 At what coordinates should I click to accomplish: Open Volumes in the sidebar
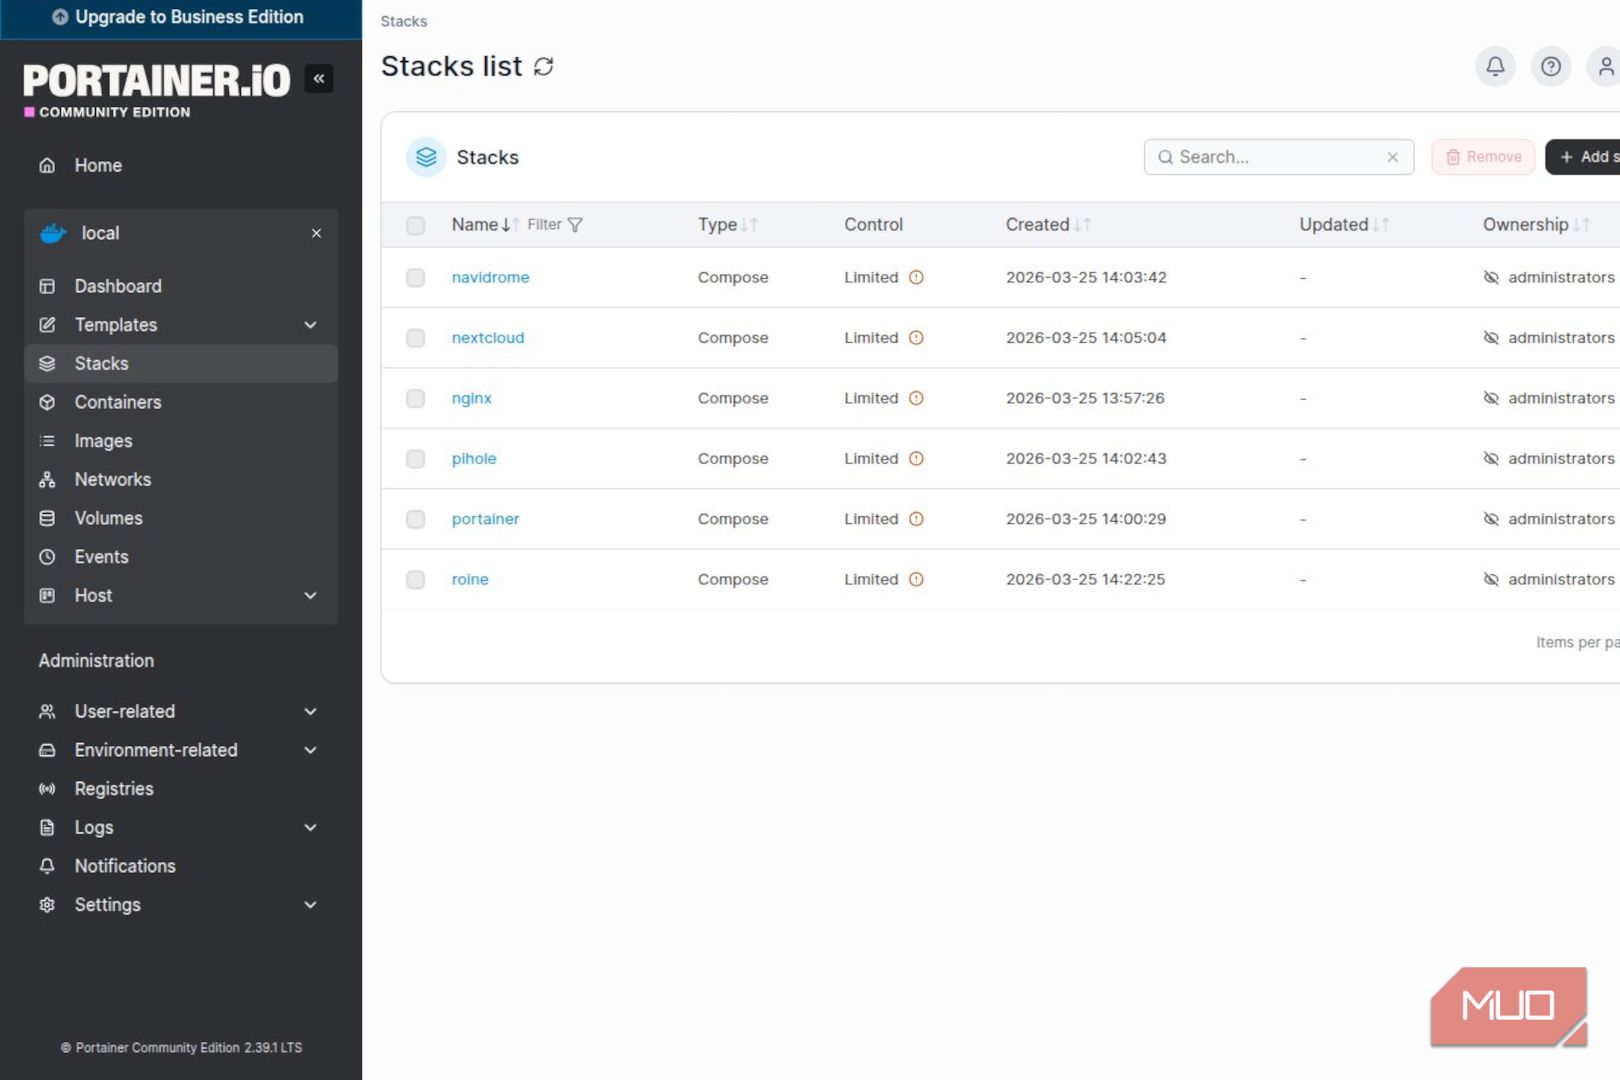[181, 518]
